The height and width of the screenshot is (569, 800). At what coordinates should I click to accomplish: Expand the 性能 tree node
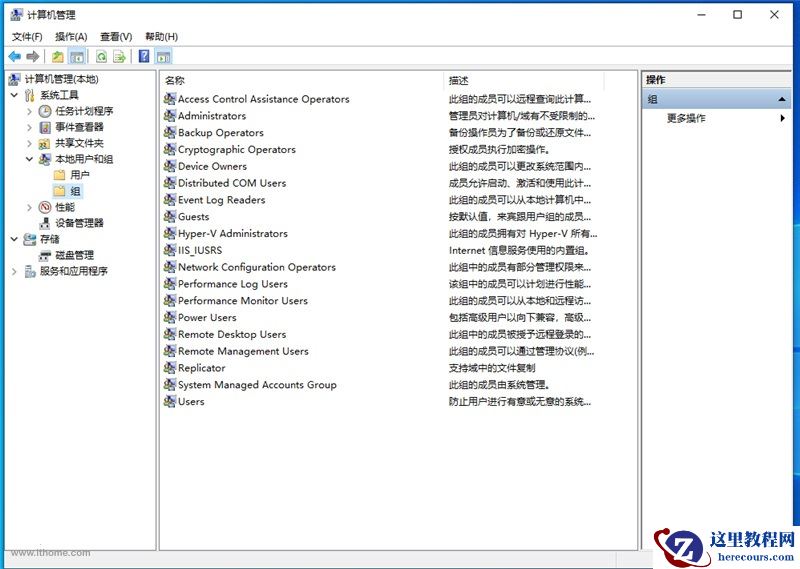[29, 207]
